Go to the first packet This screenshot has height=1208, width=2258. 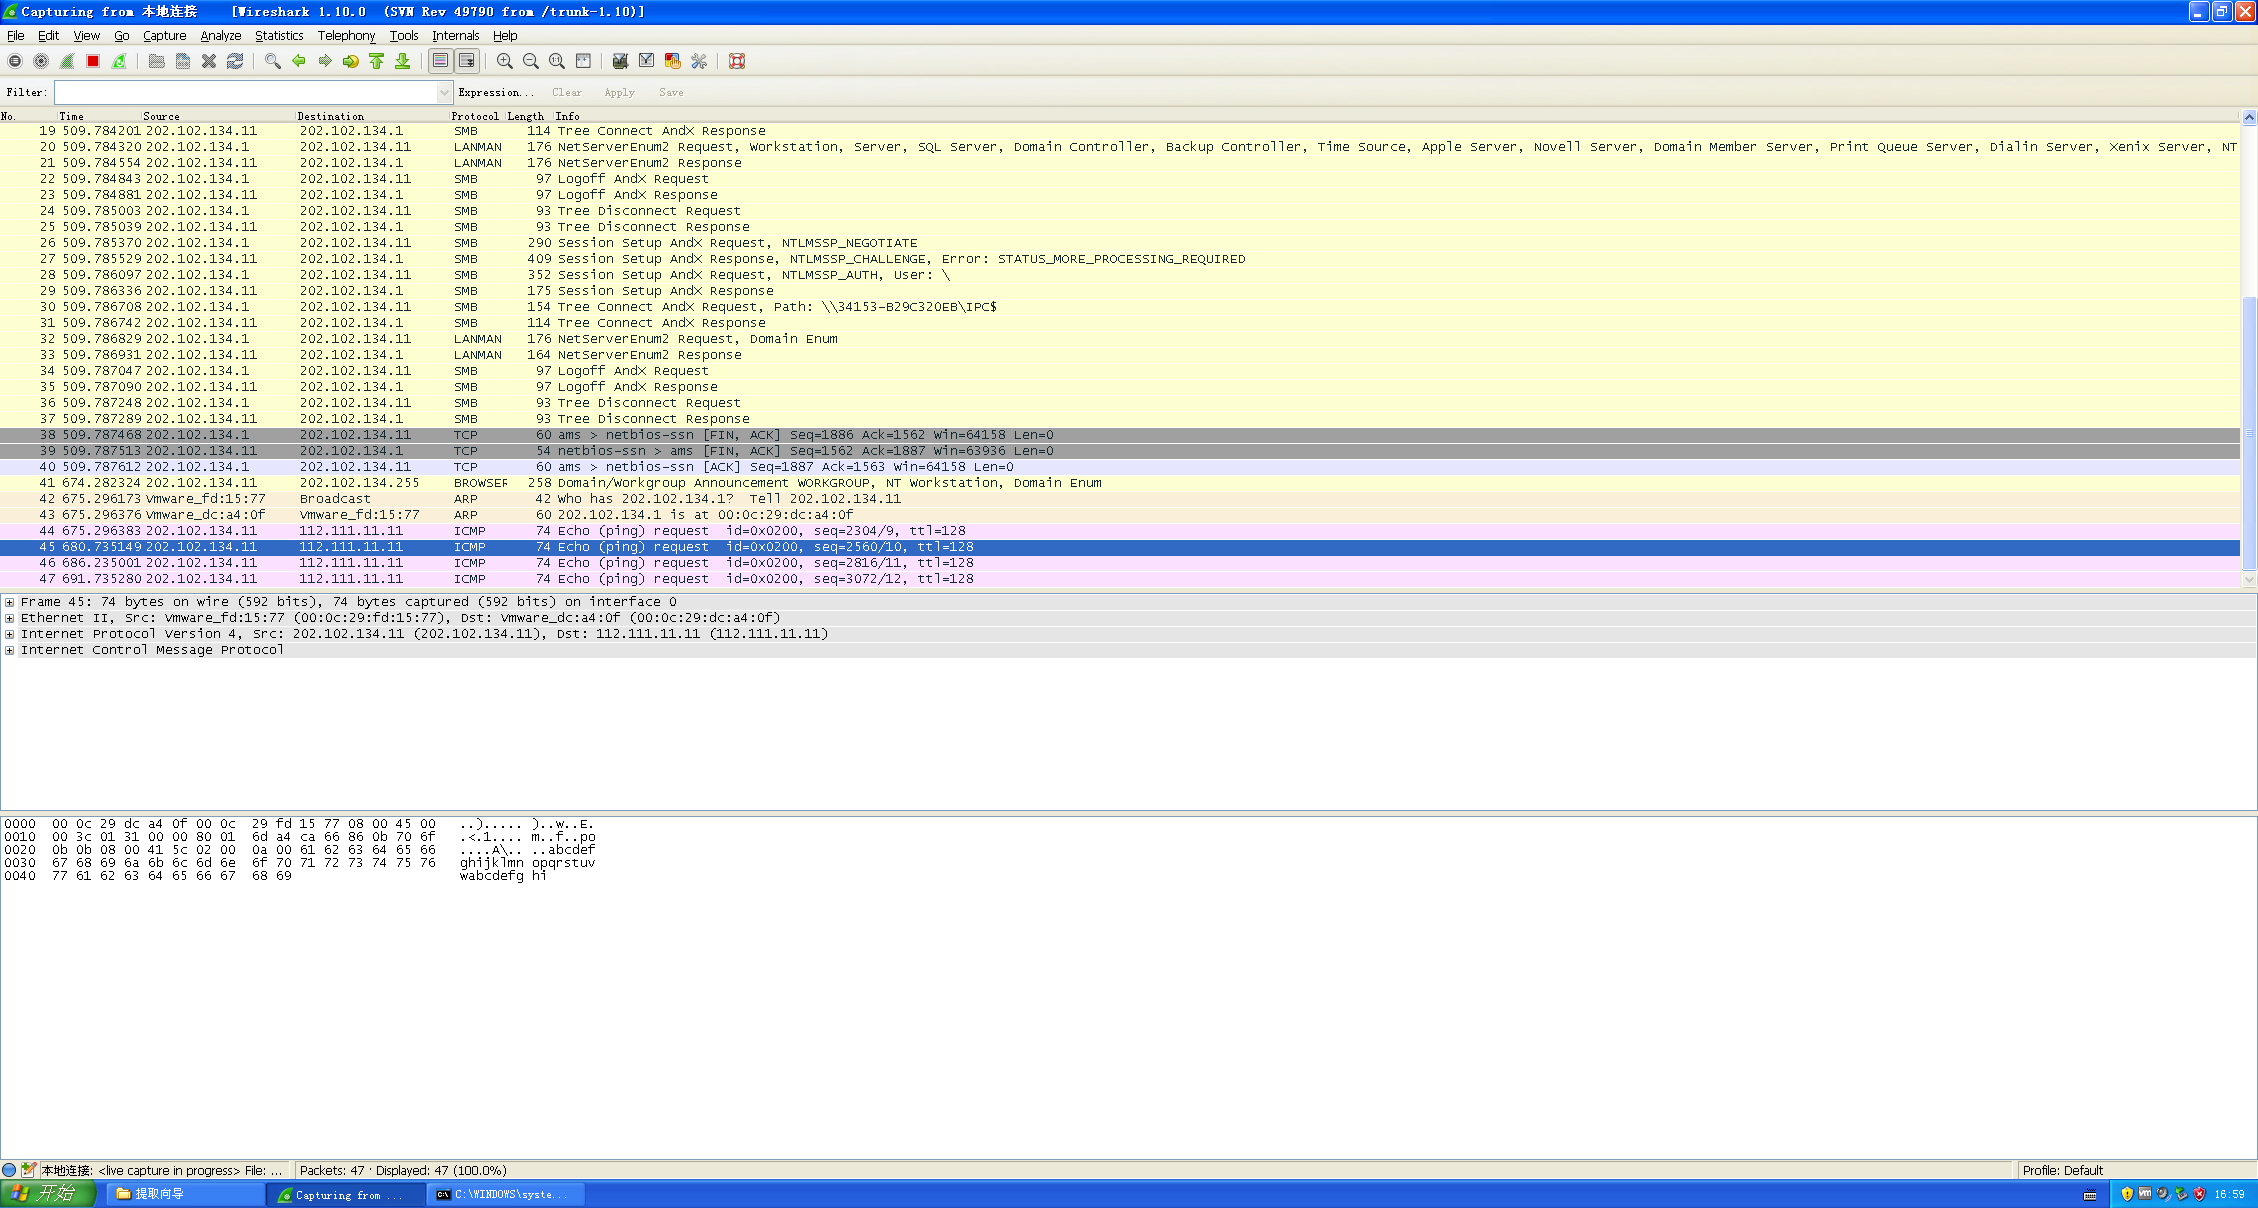(x=376, y=61)
